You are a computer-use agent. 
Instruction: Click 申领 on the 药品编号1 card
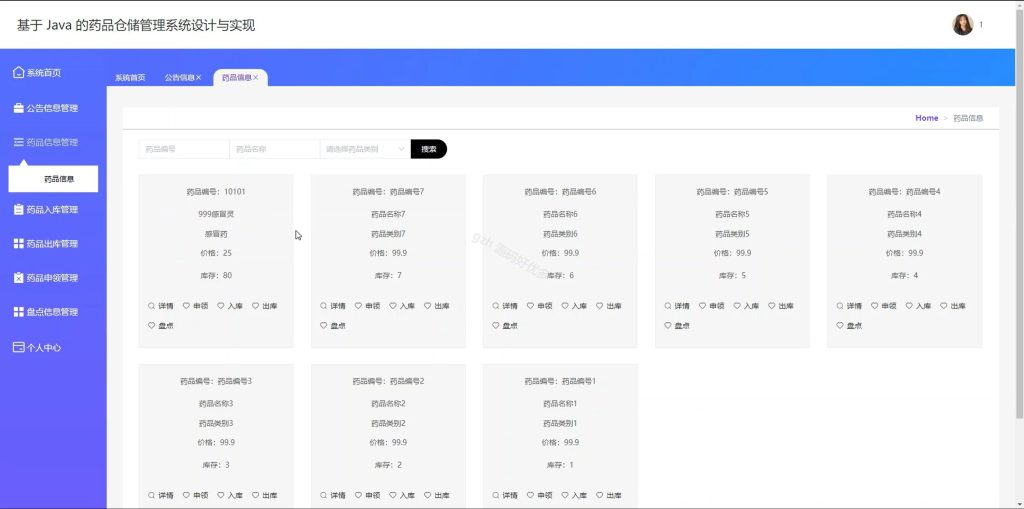[x=539, y=495]
